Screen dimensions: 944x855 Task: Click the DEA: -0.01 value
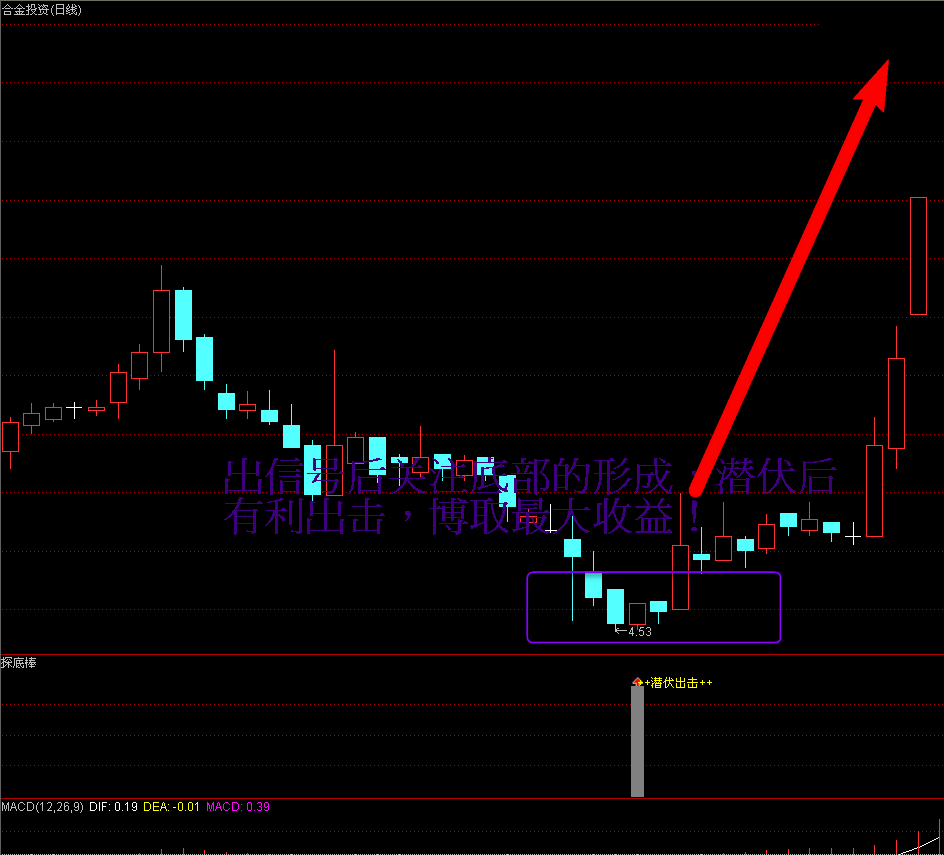pyautogui.click(x=171, y=807)
